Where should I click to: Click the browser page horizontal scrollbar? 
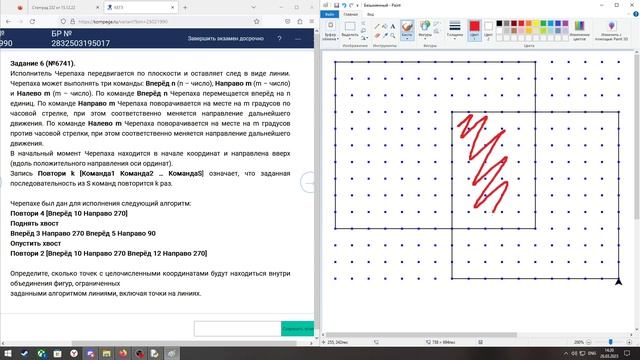[184, 343]
